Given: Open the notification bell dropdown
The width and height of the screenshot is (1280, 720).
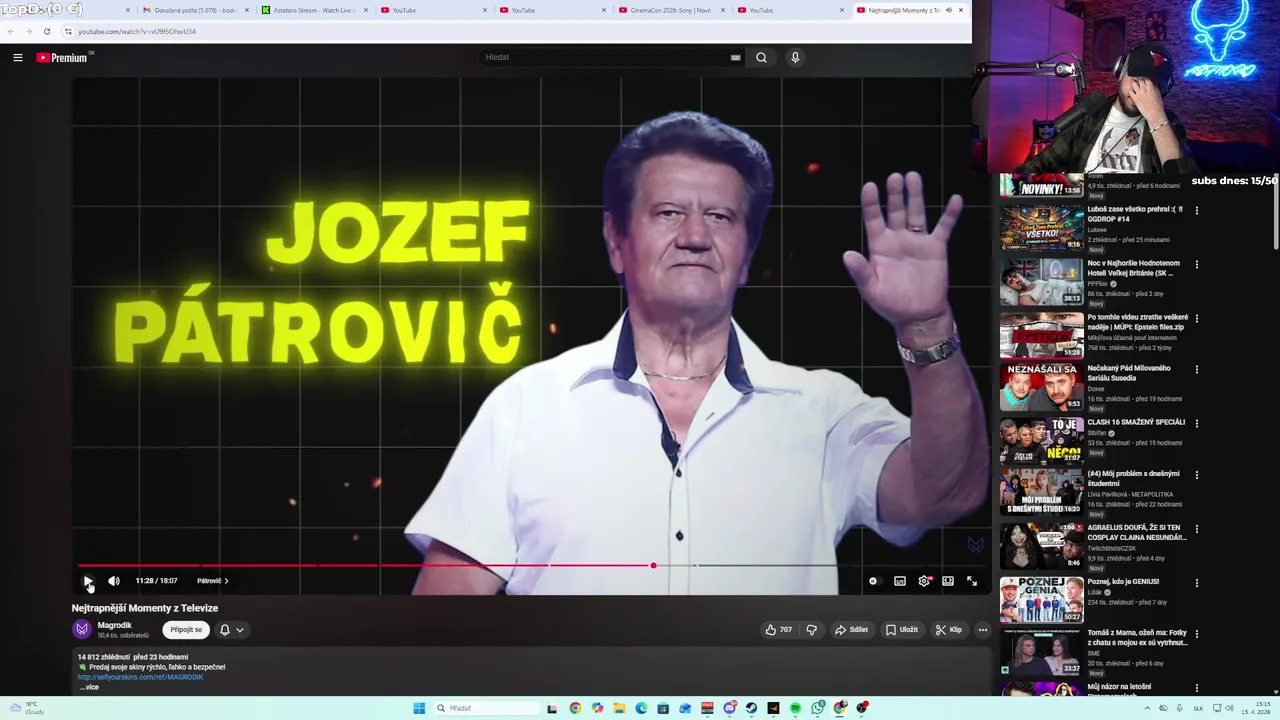Looking at the screenshot, I should (x=231, y=630).
